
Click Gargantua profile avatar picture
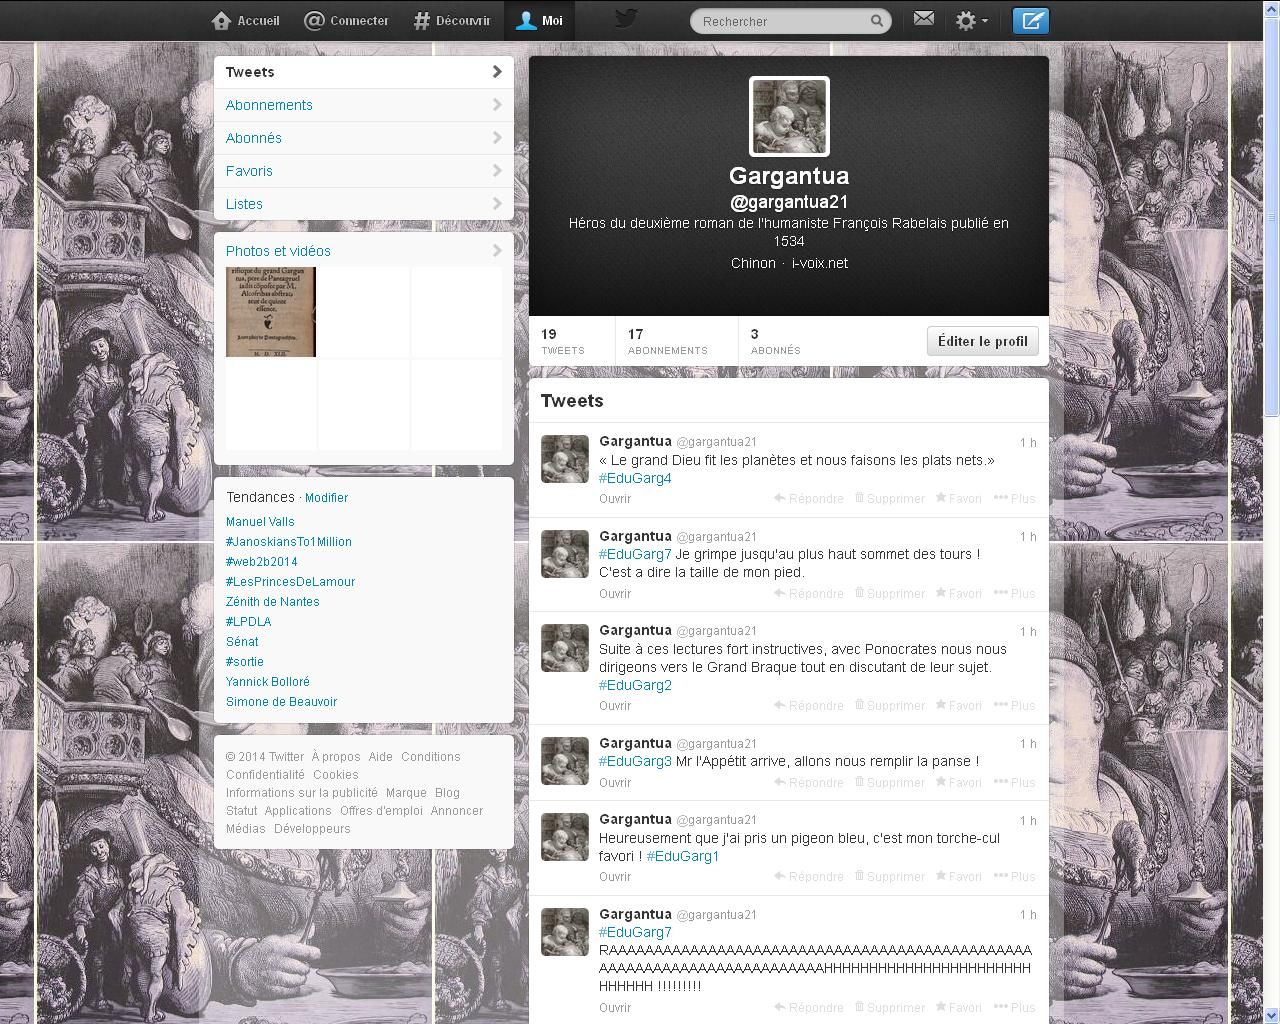tap(789, 117)
